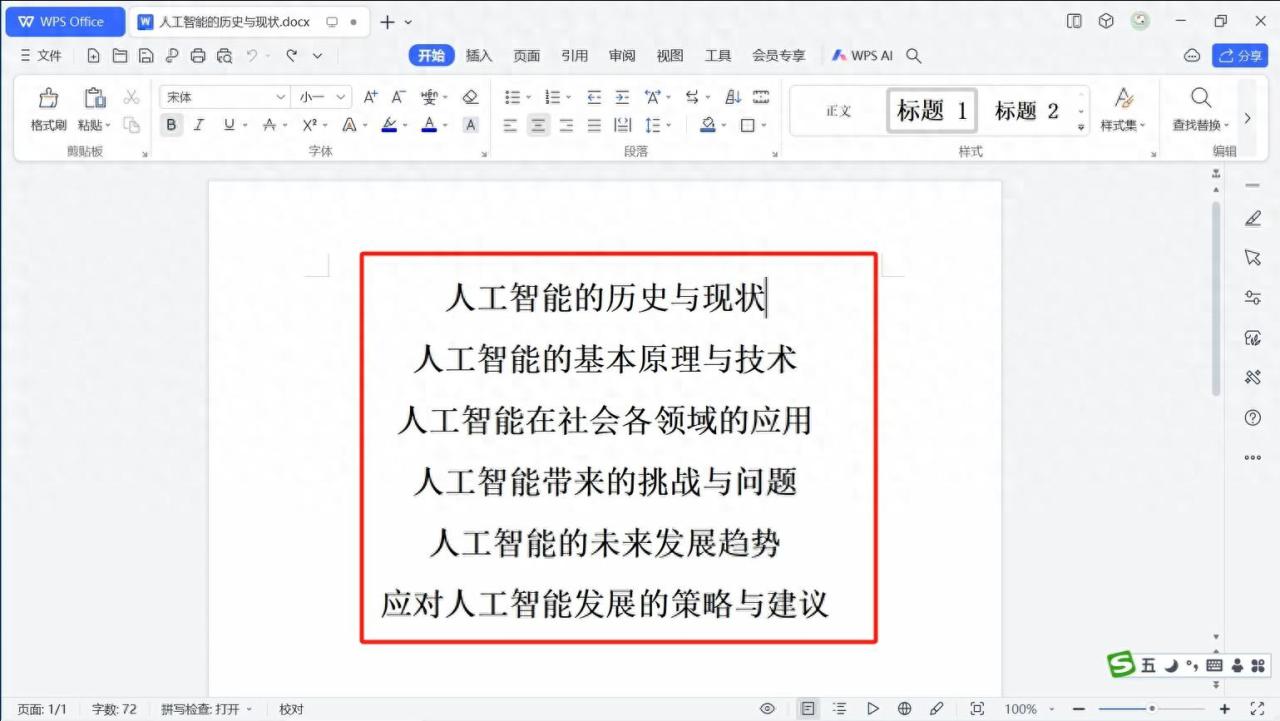The image size is (1280, 721).
Task: Apply the 正文 body style
Action: tap(838, 111)
